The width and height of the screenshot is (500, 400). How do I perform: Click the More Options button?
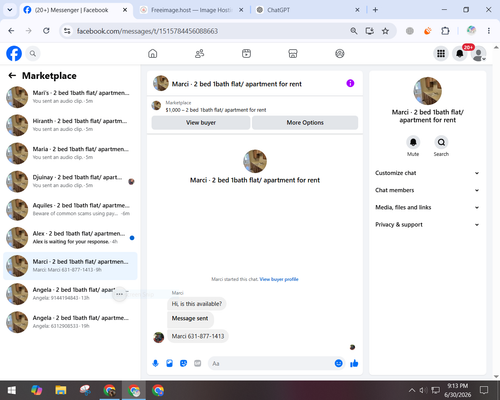pos(305,122)
